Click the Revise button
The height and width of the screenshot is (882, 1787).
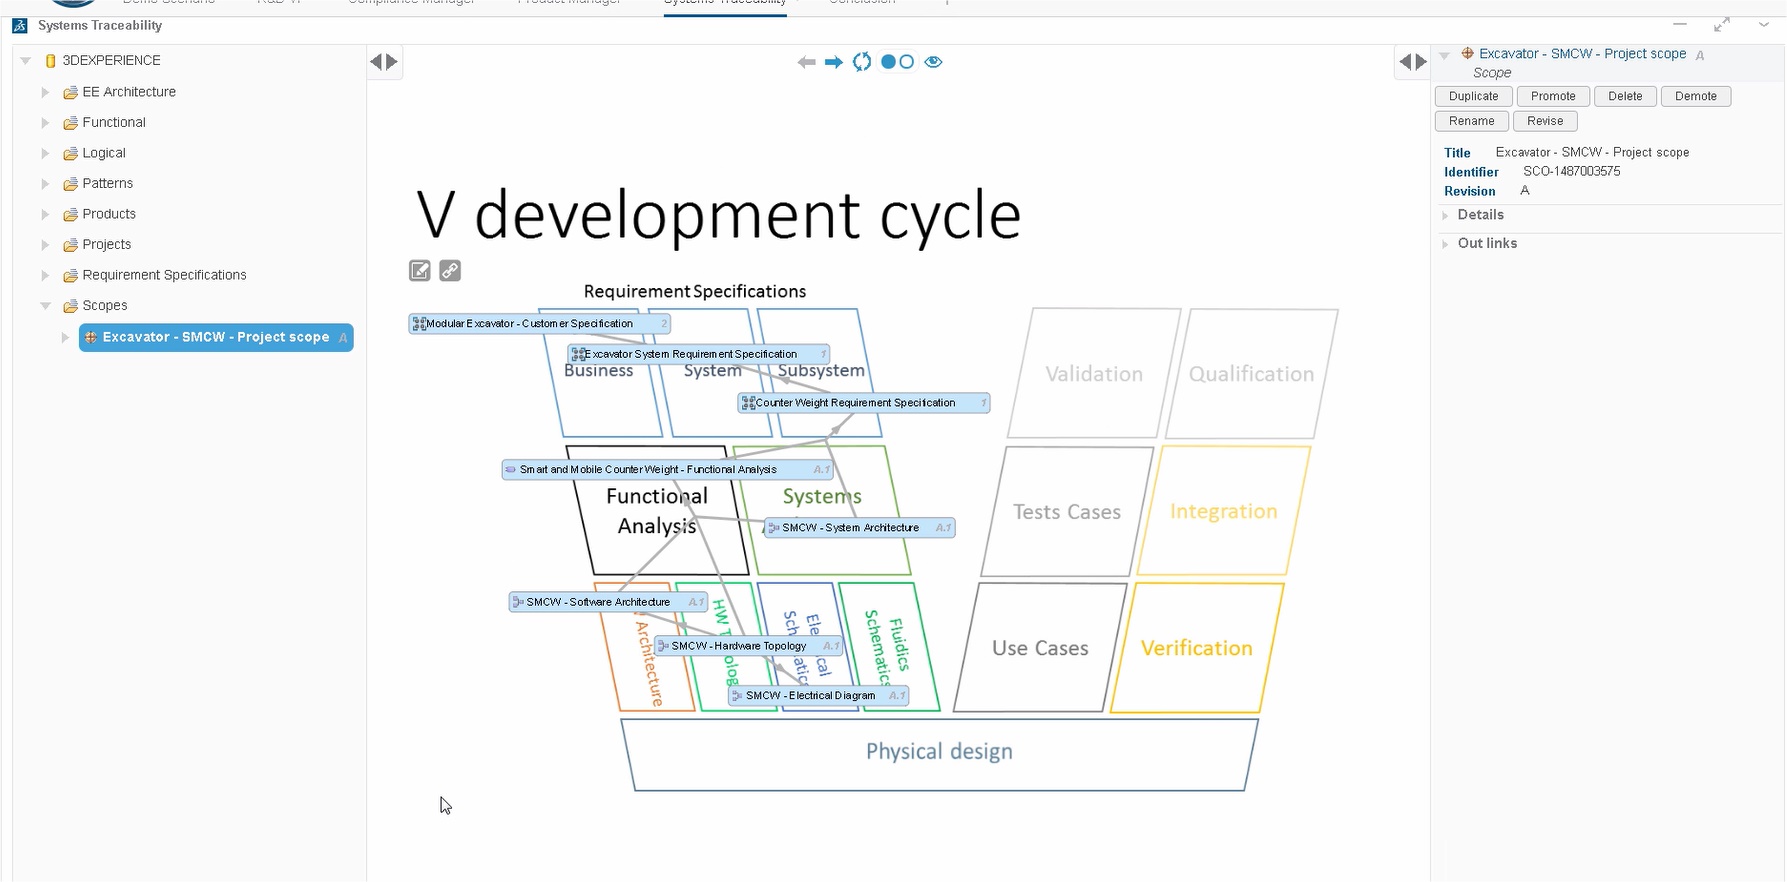1545,121
